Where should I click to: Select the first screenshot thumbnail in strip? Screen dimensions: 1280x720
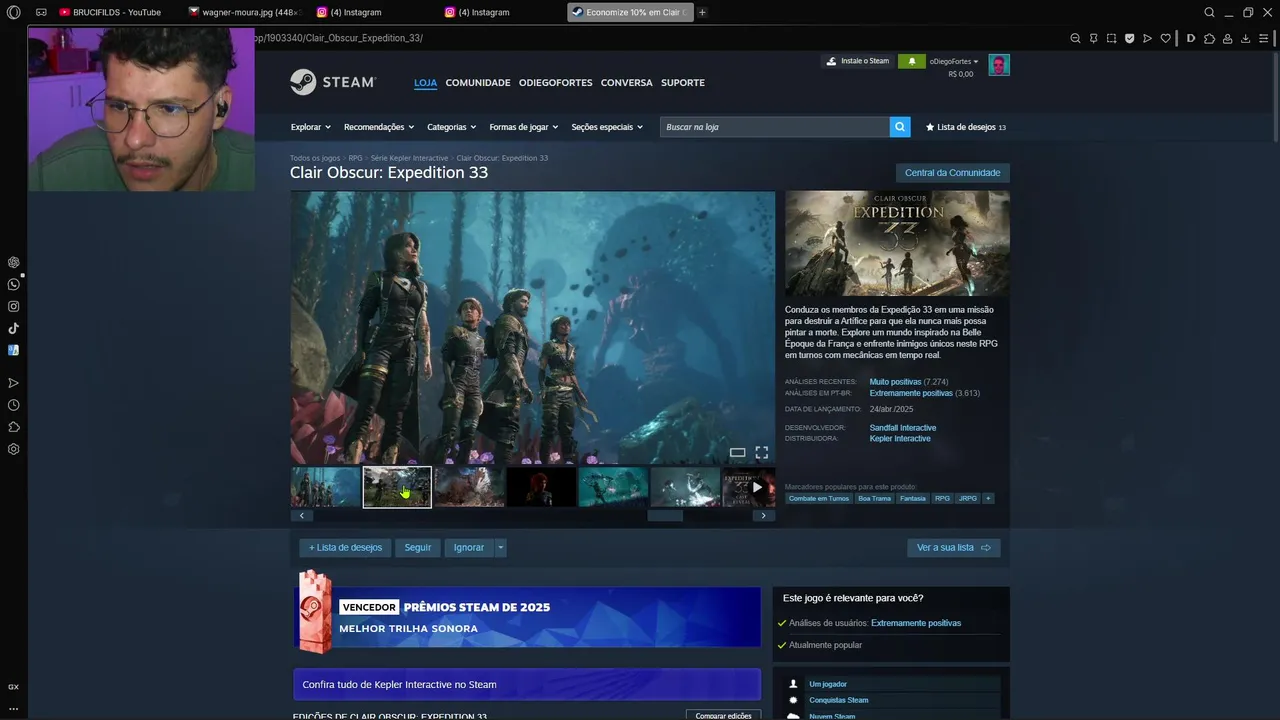(325, 487)
